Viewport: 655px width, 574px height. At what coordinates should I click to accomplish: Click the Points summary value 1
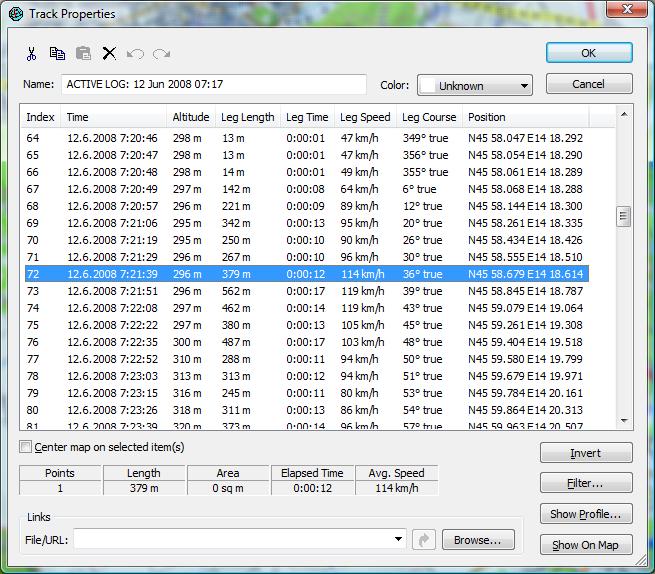point(60,488)
